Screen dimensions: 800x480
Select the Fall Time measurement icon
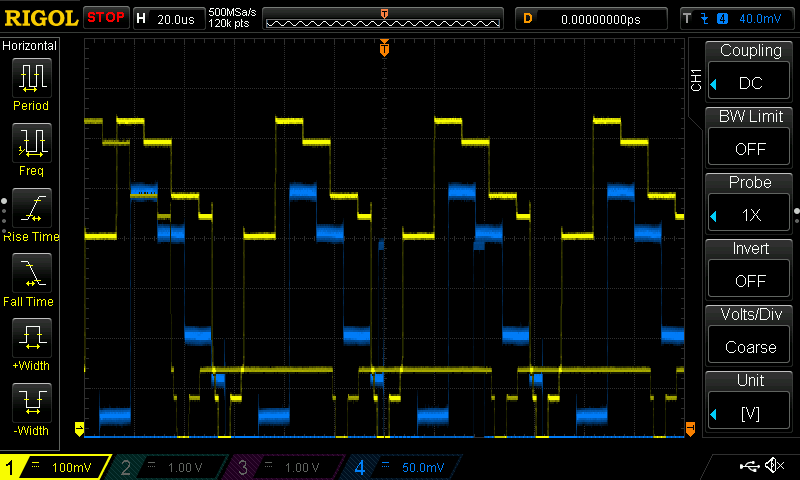pyautogui.click(x=32, y=272)
